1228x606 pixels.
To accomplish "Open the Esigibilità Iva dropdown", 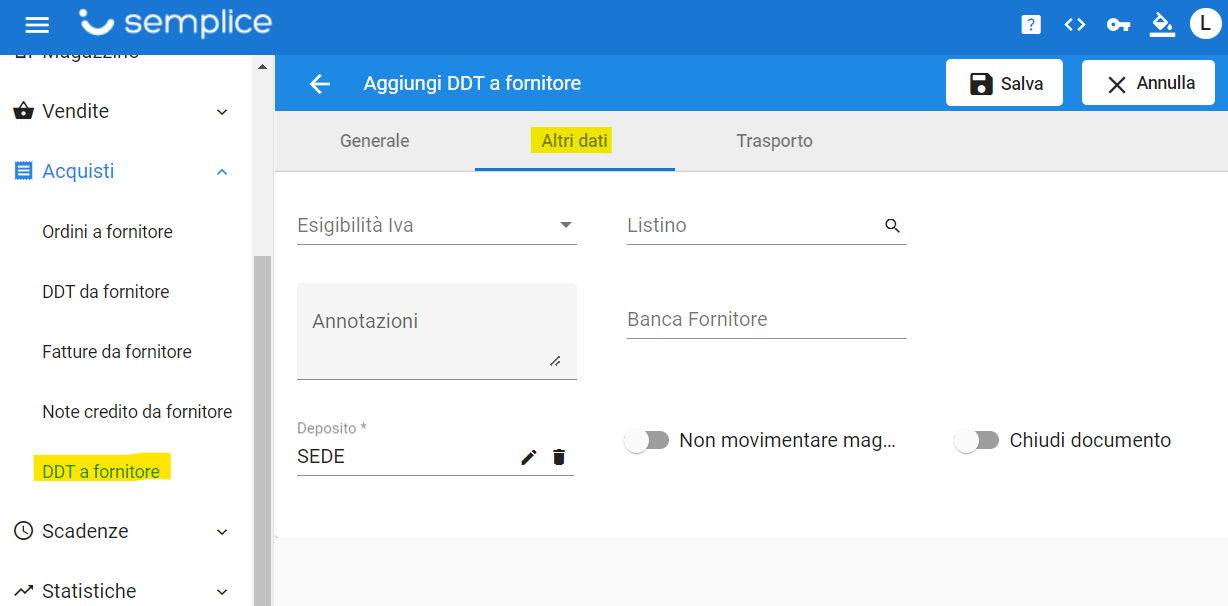I will [x=437, y=226].
